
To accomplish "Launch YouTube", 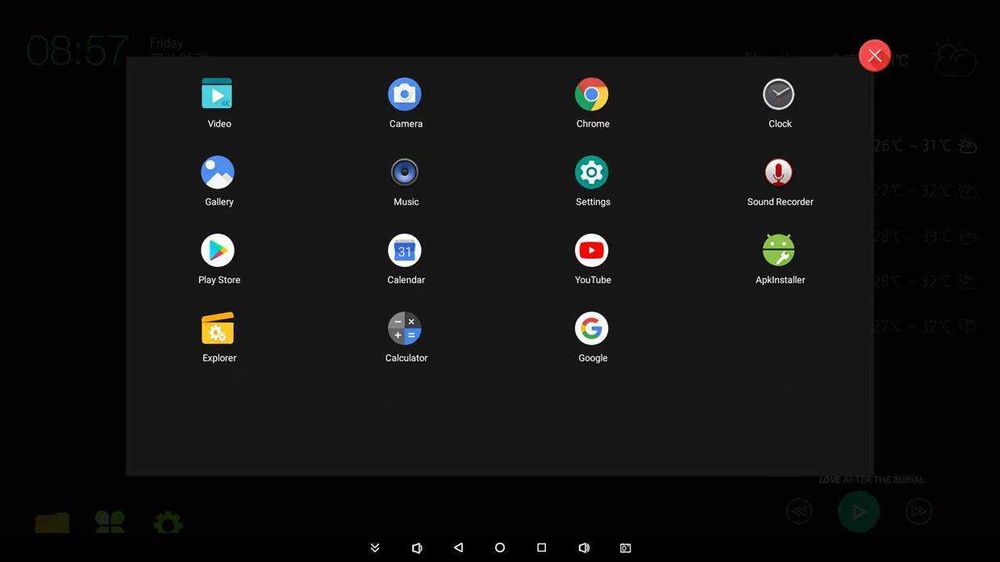I will (x=591, y=251).
